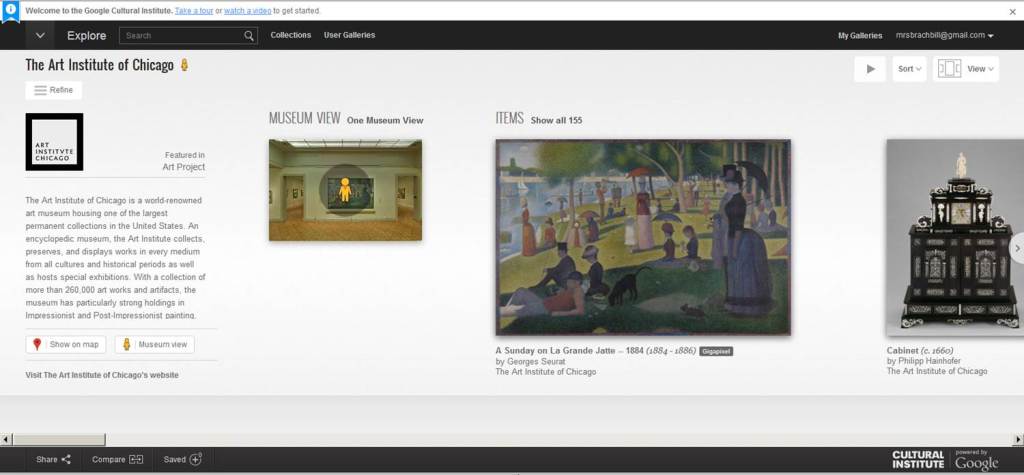Click 'Show all 155' items link
1024x475 pixels.
coord(556,120)
